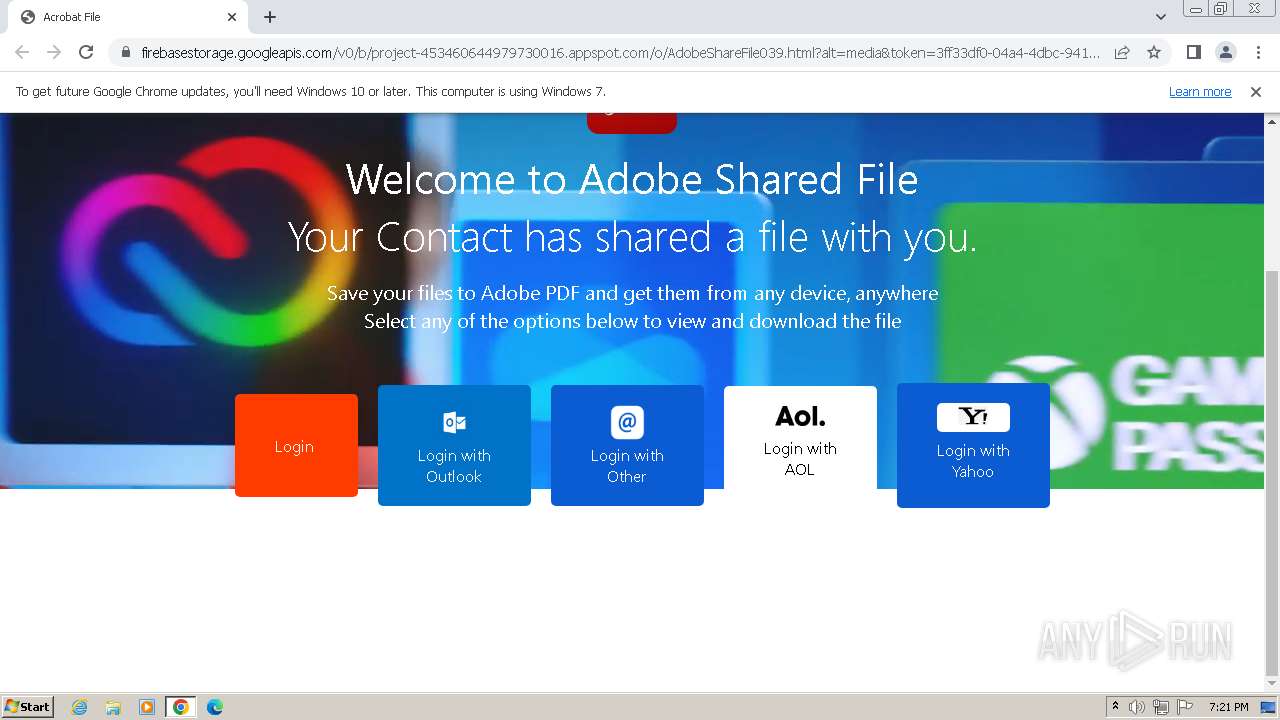1280x720 pixels.
Task: Launch Internet Explorer from taskbar
Action: pos(80,707)
